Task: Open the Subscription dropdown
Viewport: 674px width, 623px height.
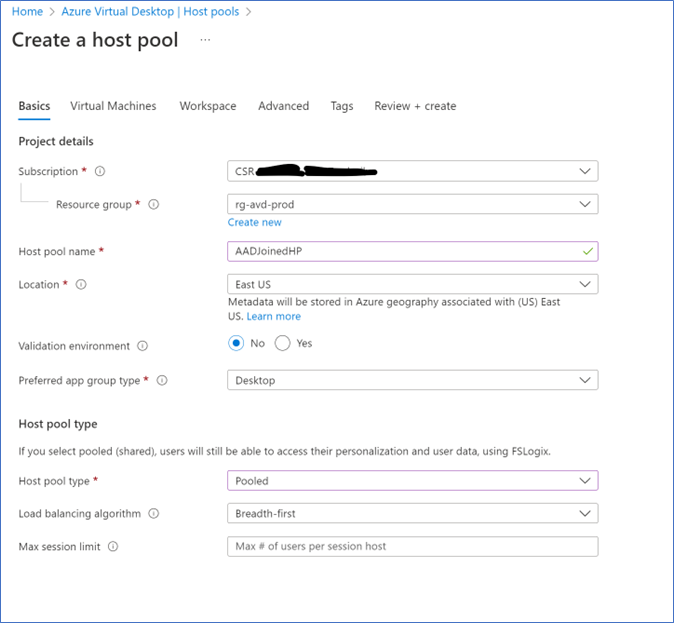Action: pos(413,171)
